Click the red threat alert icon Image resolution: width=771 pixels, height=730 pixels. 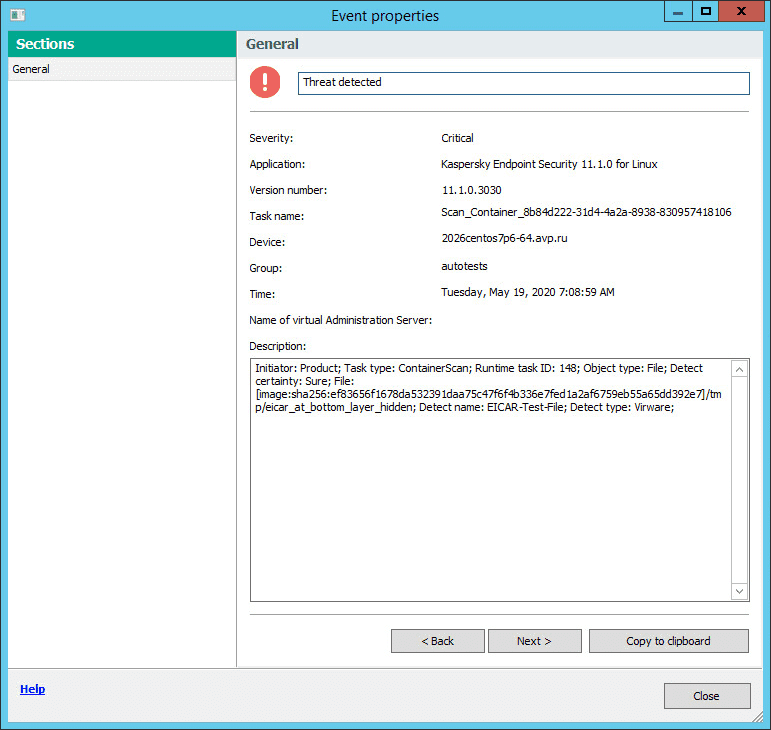point(266,82)
